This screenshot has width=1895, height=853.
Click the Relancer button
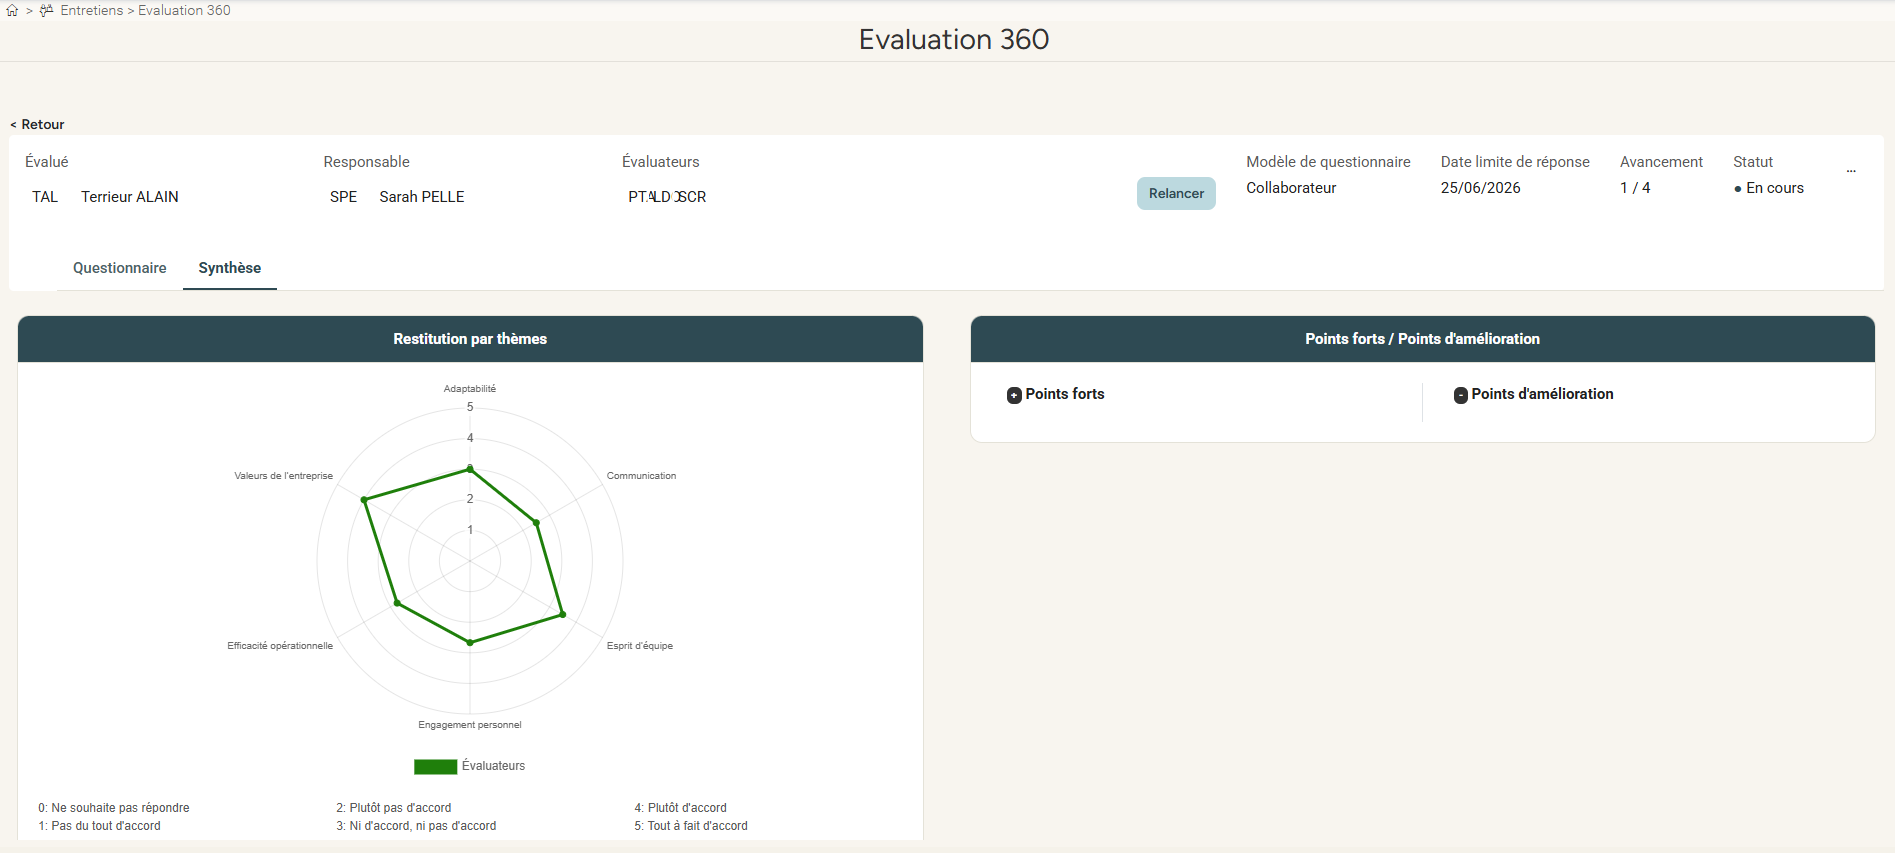[1176, 193]
